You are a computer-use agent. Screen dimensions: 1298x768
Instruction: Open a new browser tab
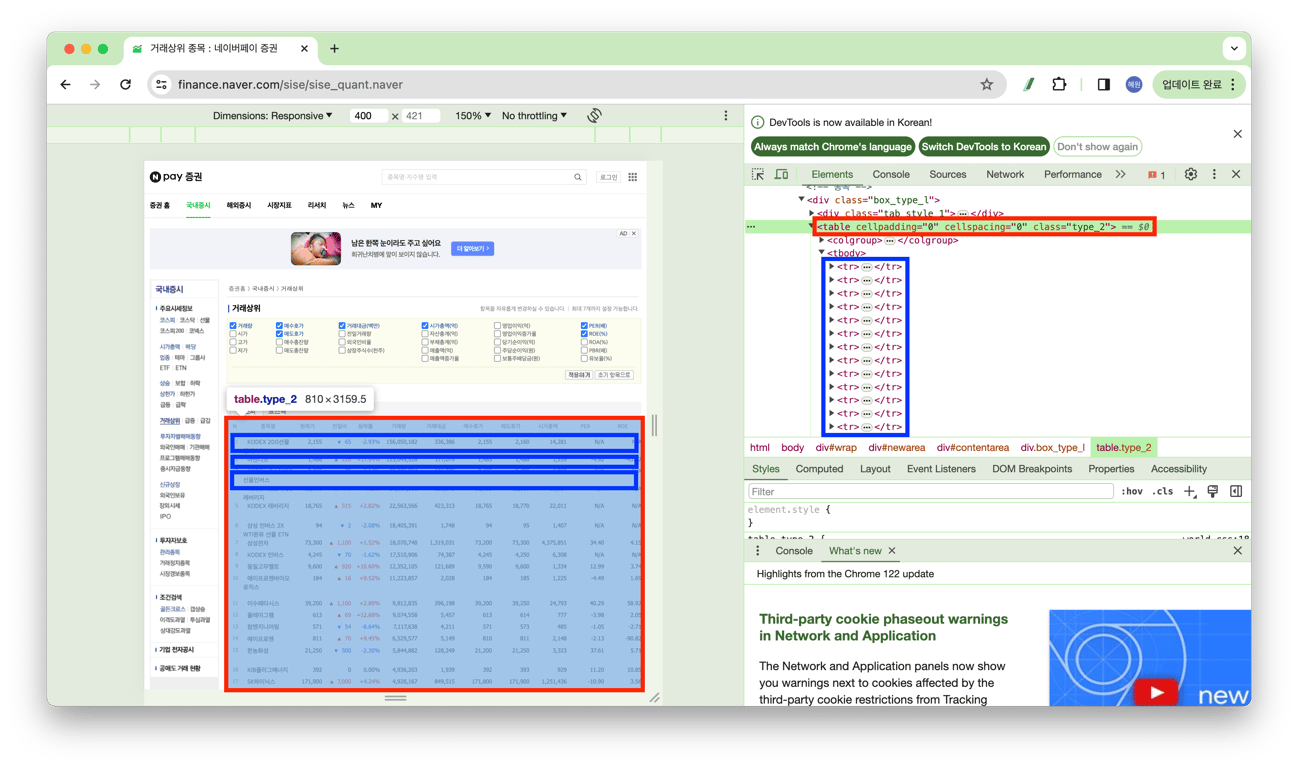tap(334, 48)
